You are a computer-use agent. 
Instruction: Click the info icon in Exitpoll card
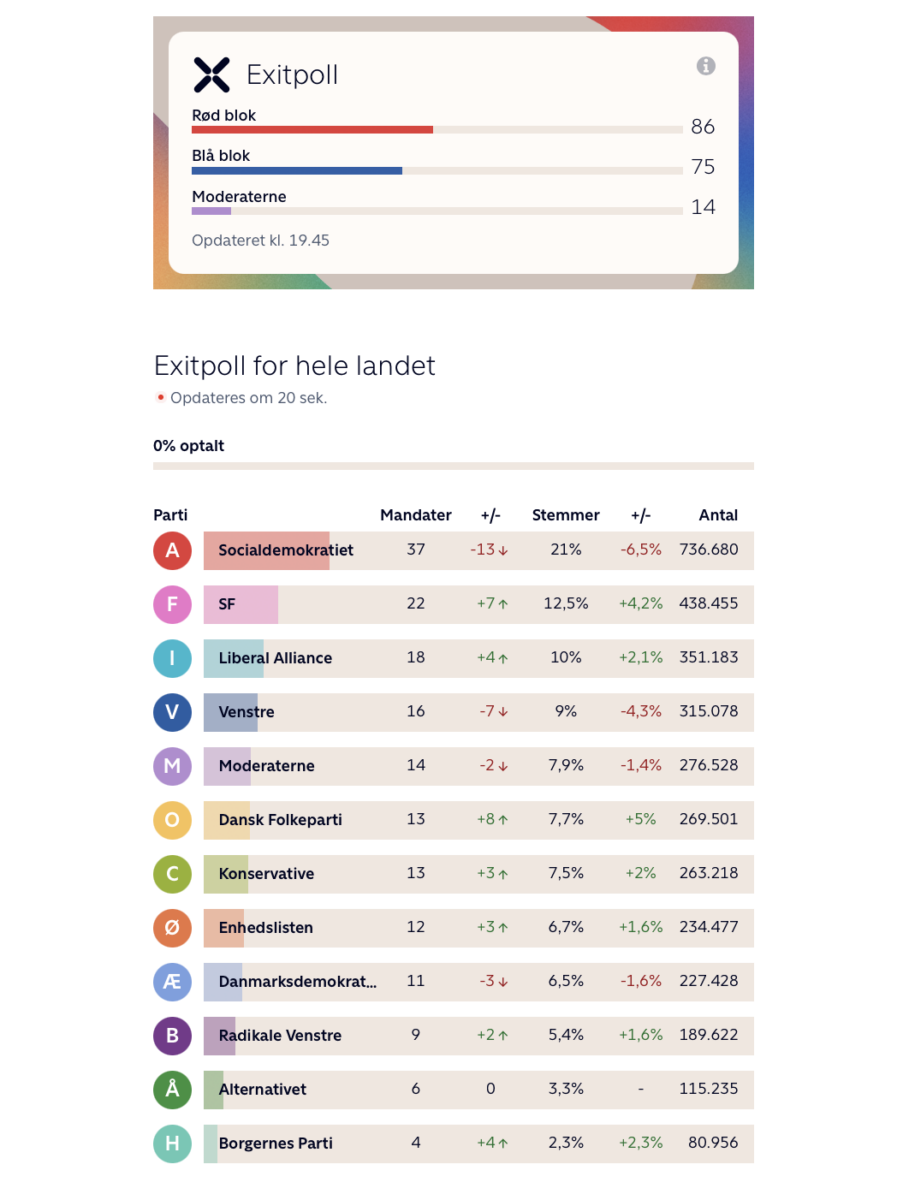tap(706, 66)
